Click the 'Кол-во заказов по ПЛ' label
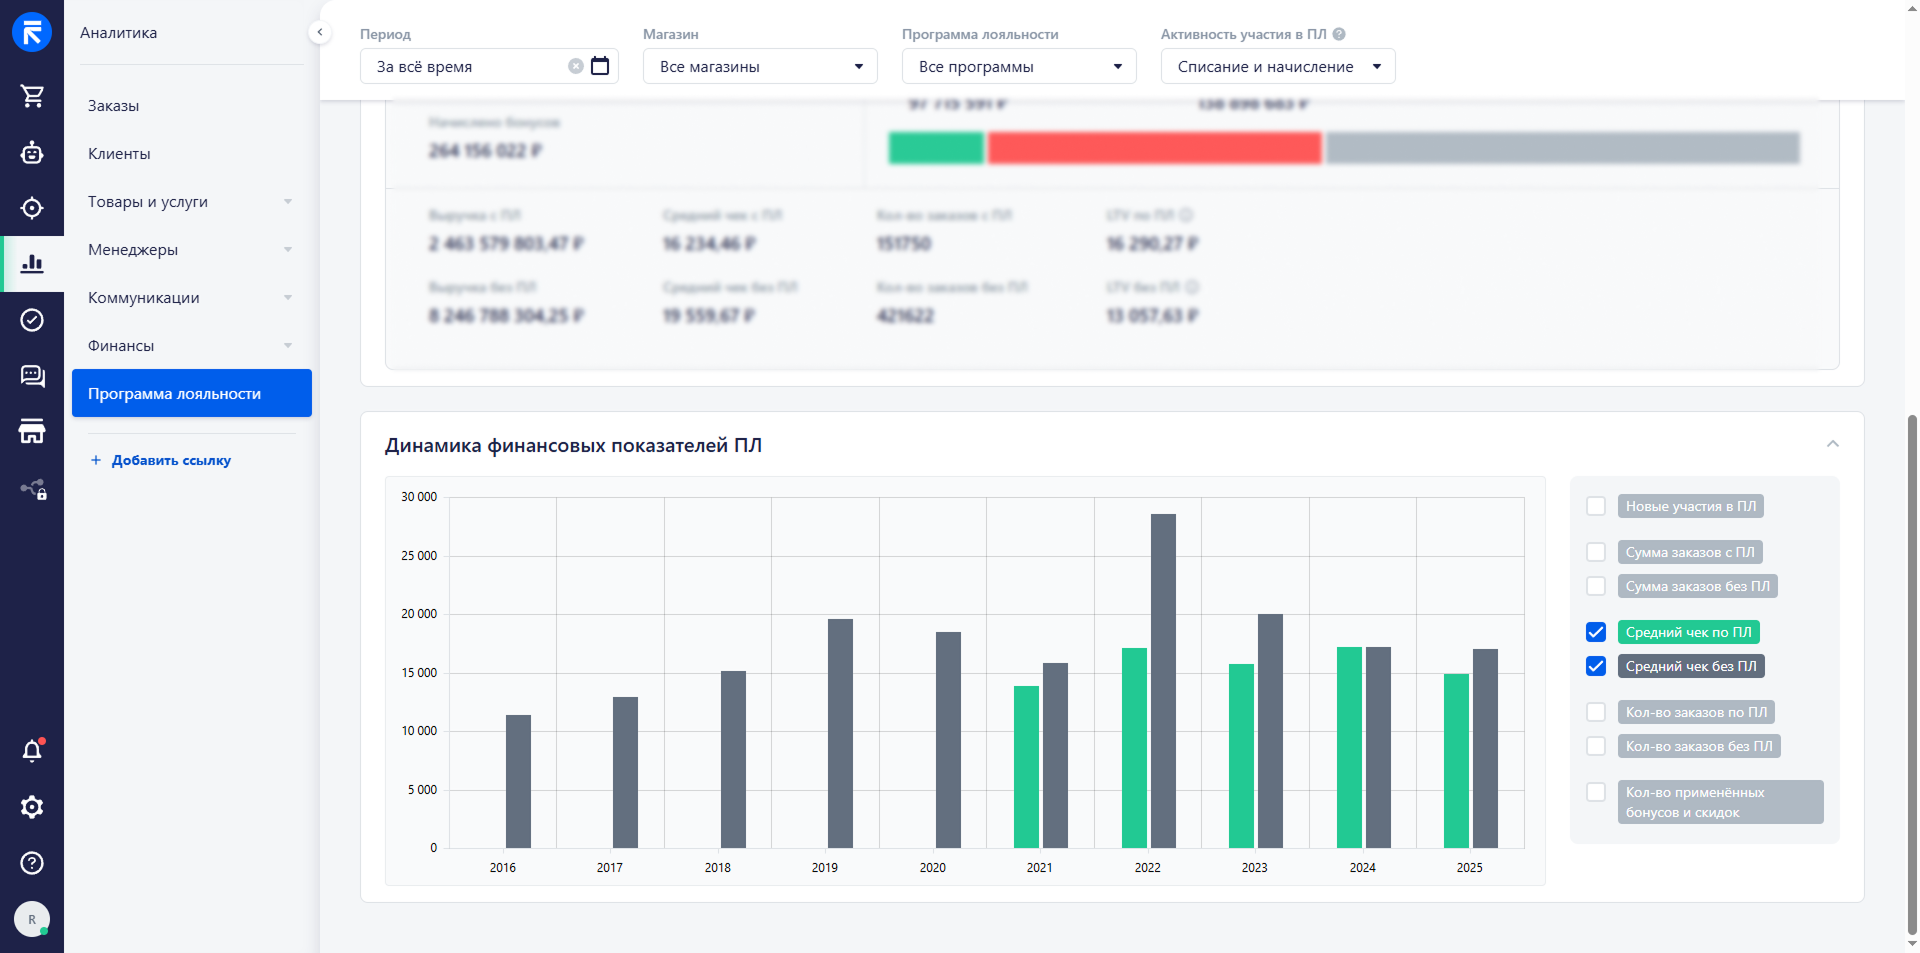The height and width of the screenshot is (953, 1920). pos(1696,712)
